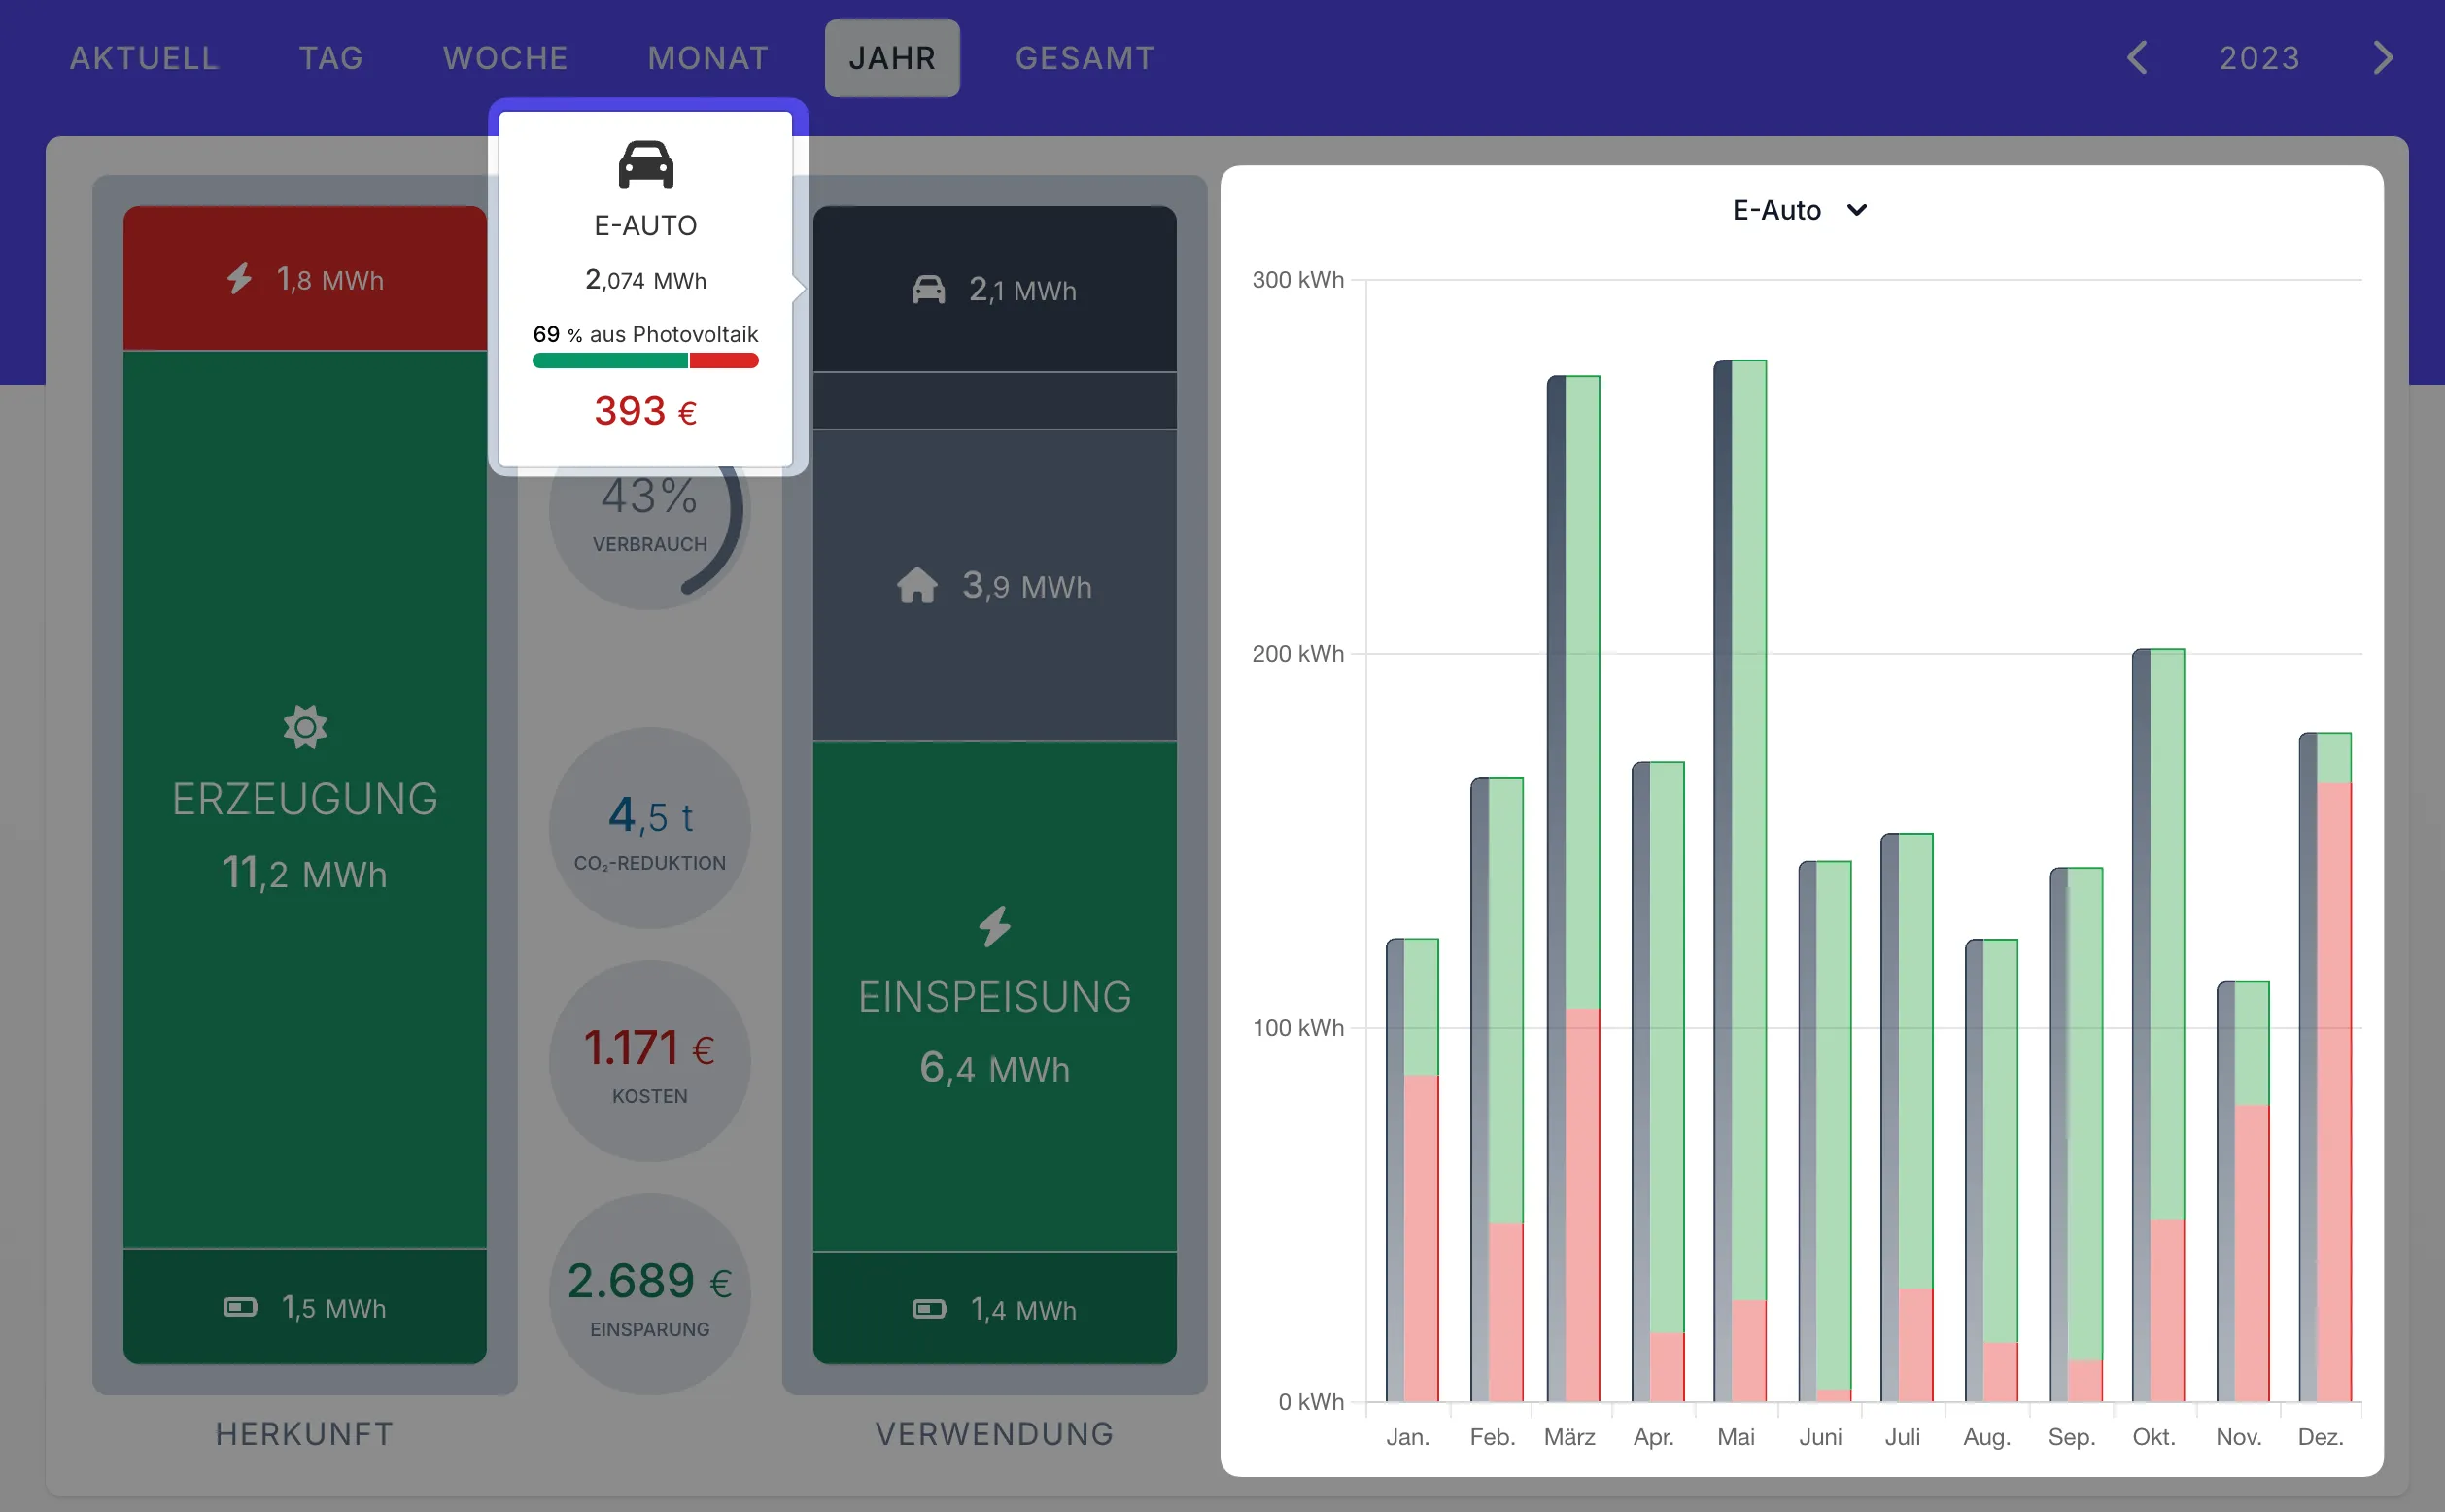Viewport: 2445px width, 1512px height.
Task: Go to next year arrow
Action: tap(2384, 58)
